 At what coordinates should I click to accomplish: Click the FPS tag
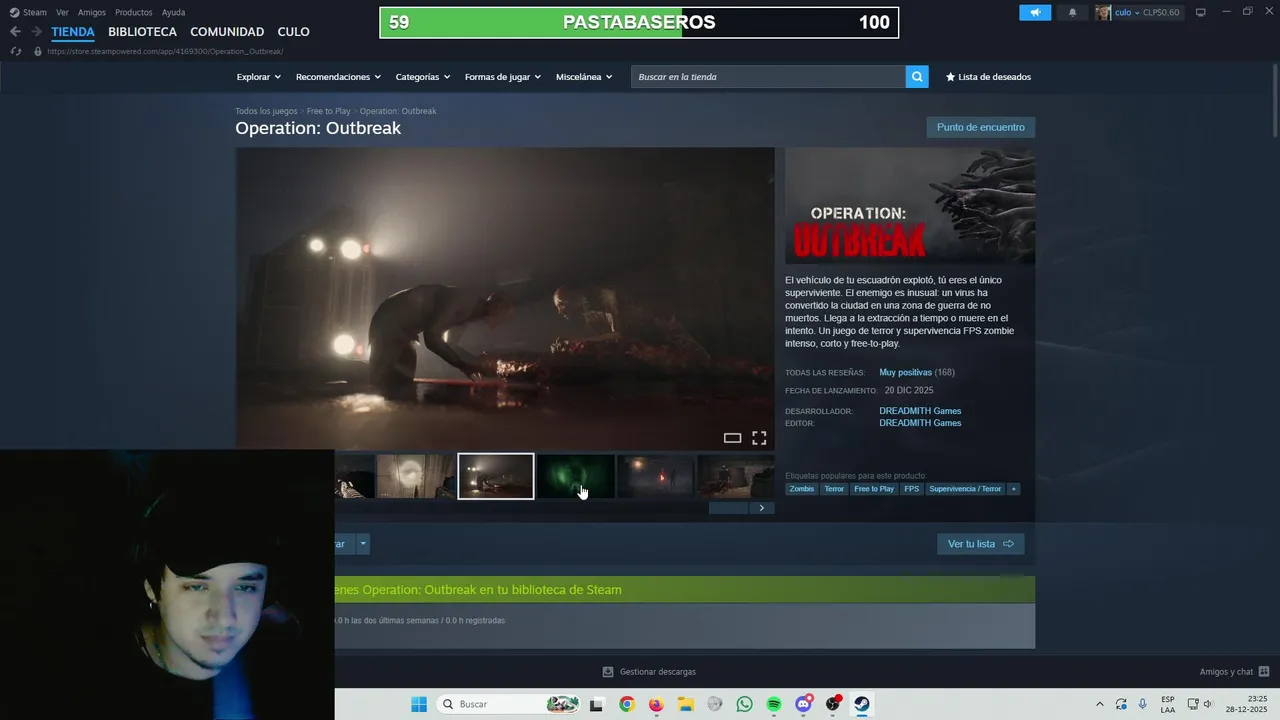(x=912, y=489)
